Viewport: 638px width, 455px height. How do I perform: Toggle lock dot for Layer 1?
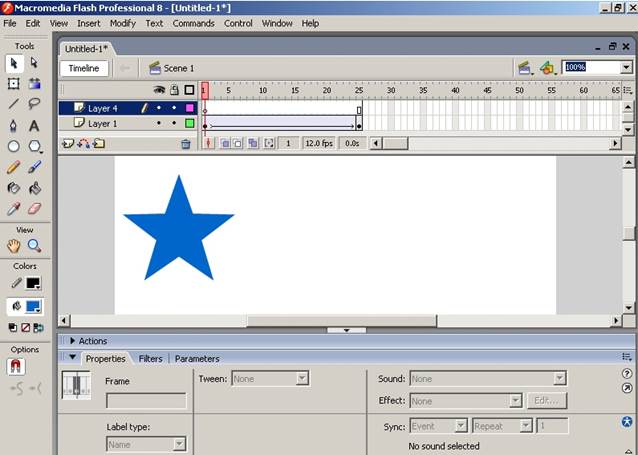174,123
